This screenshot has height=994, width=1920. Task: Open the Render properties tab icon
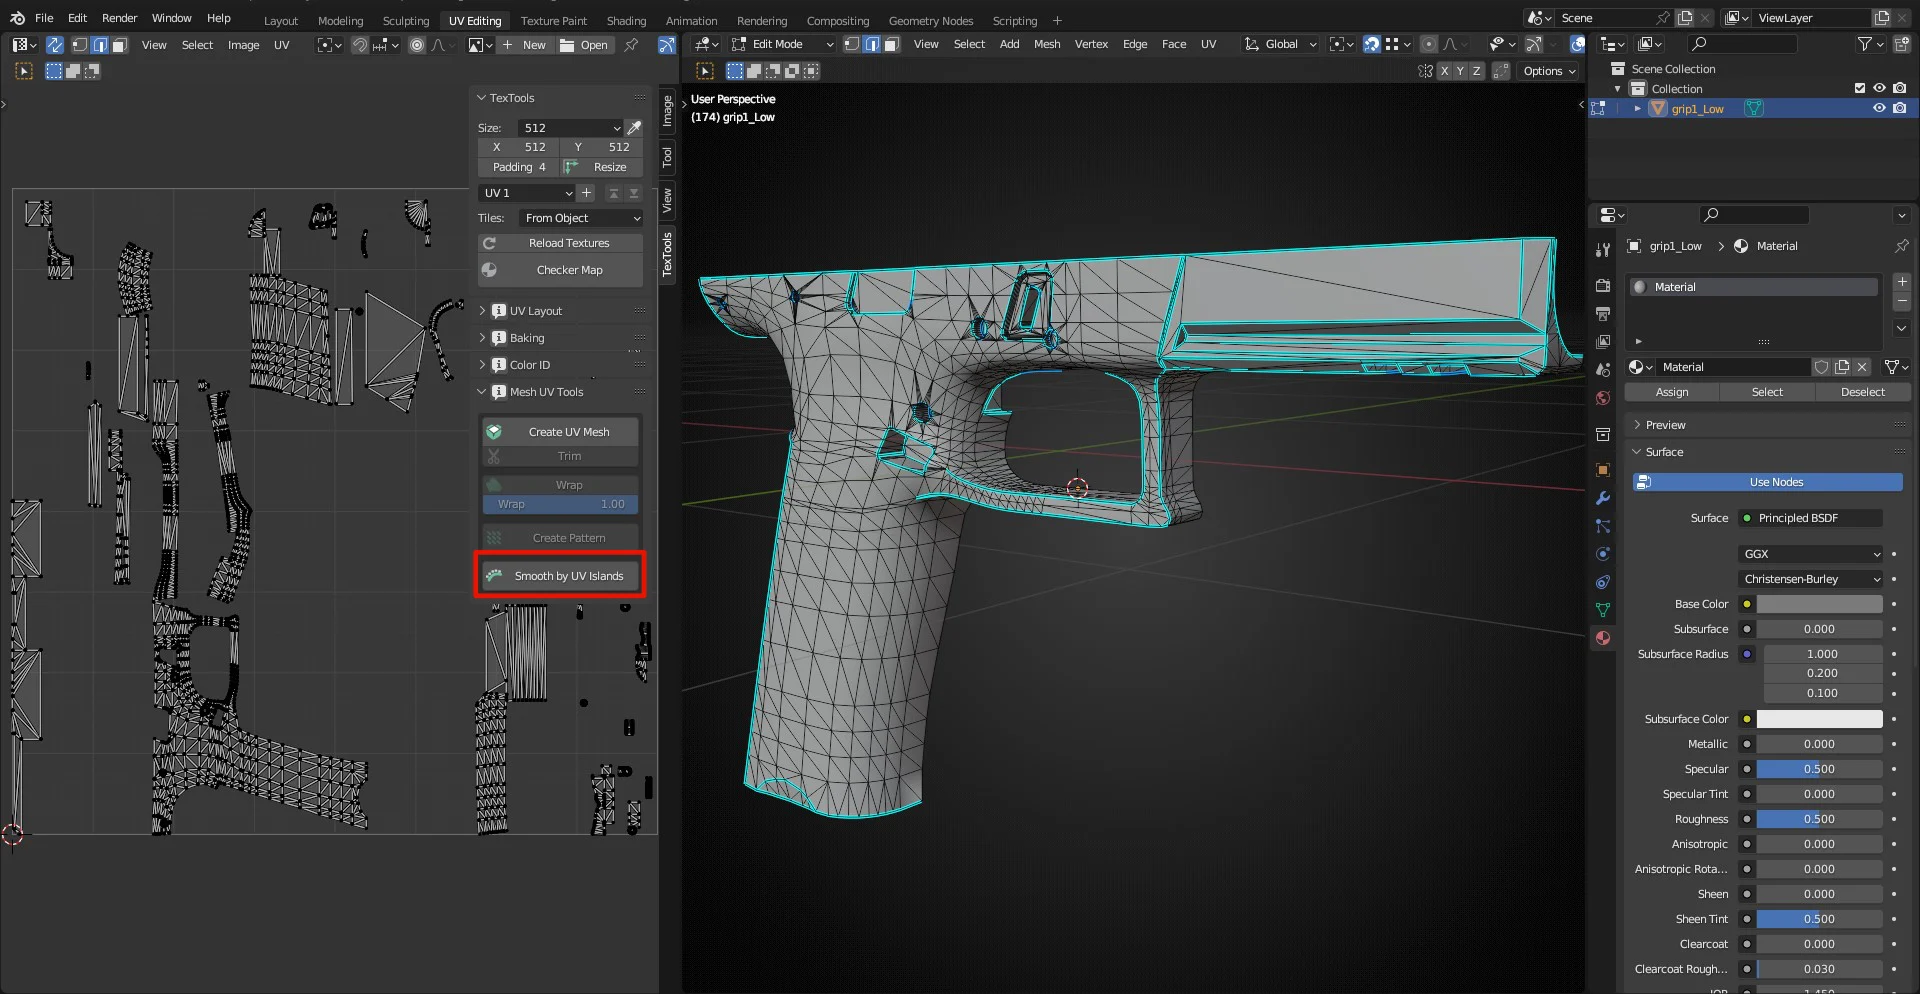coord(1603,286)
